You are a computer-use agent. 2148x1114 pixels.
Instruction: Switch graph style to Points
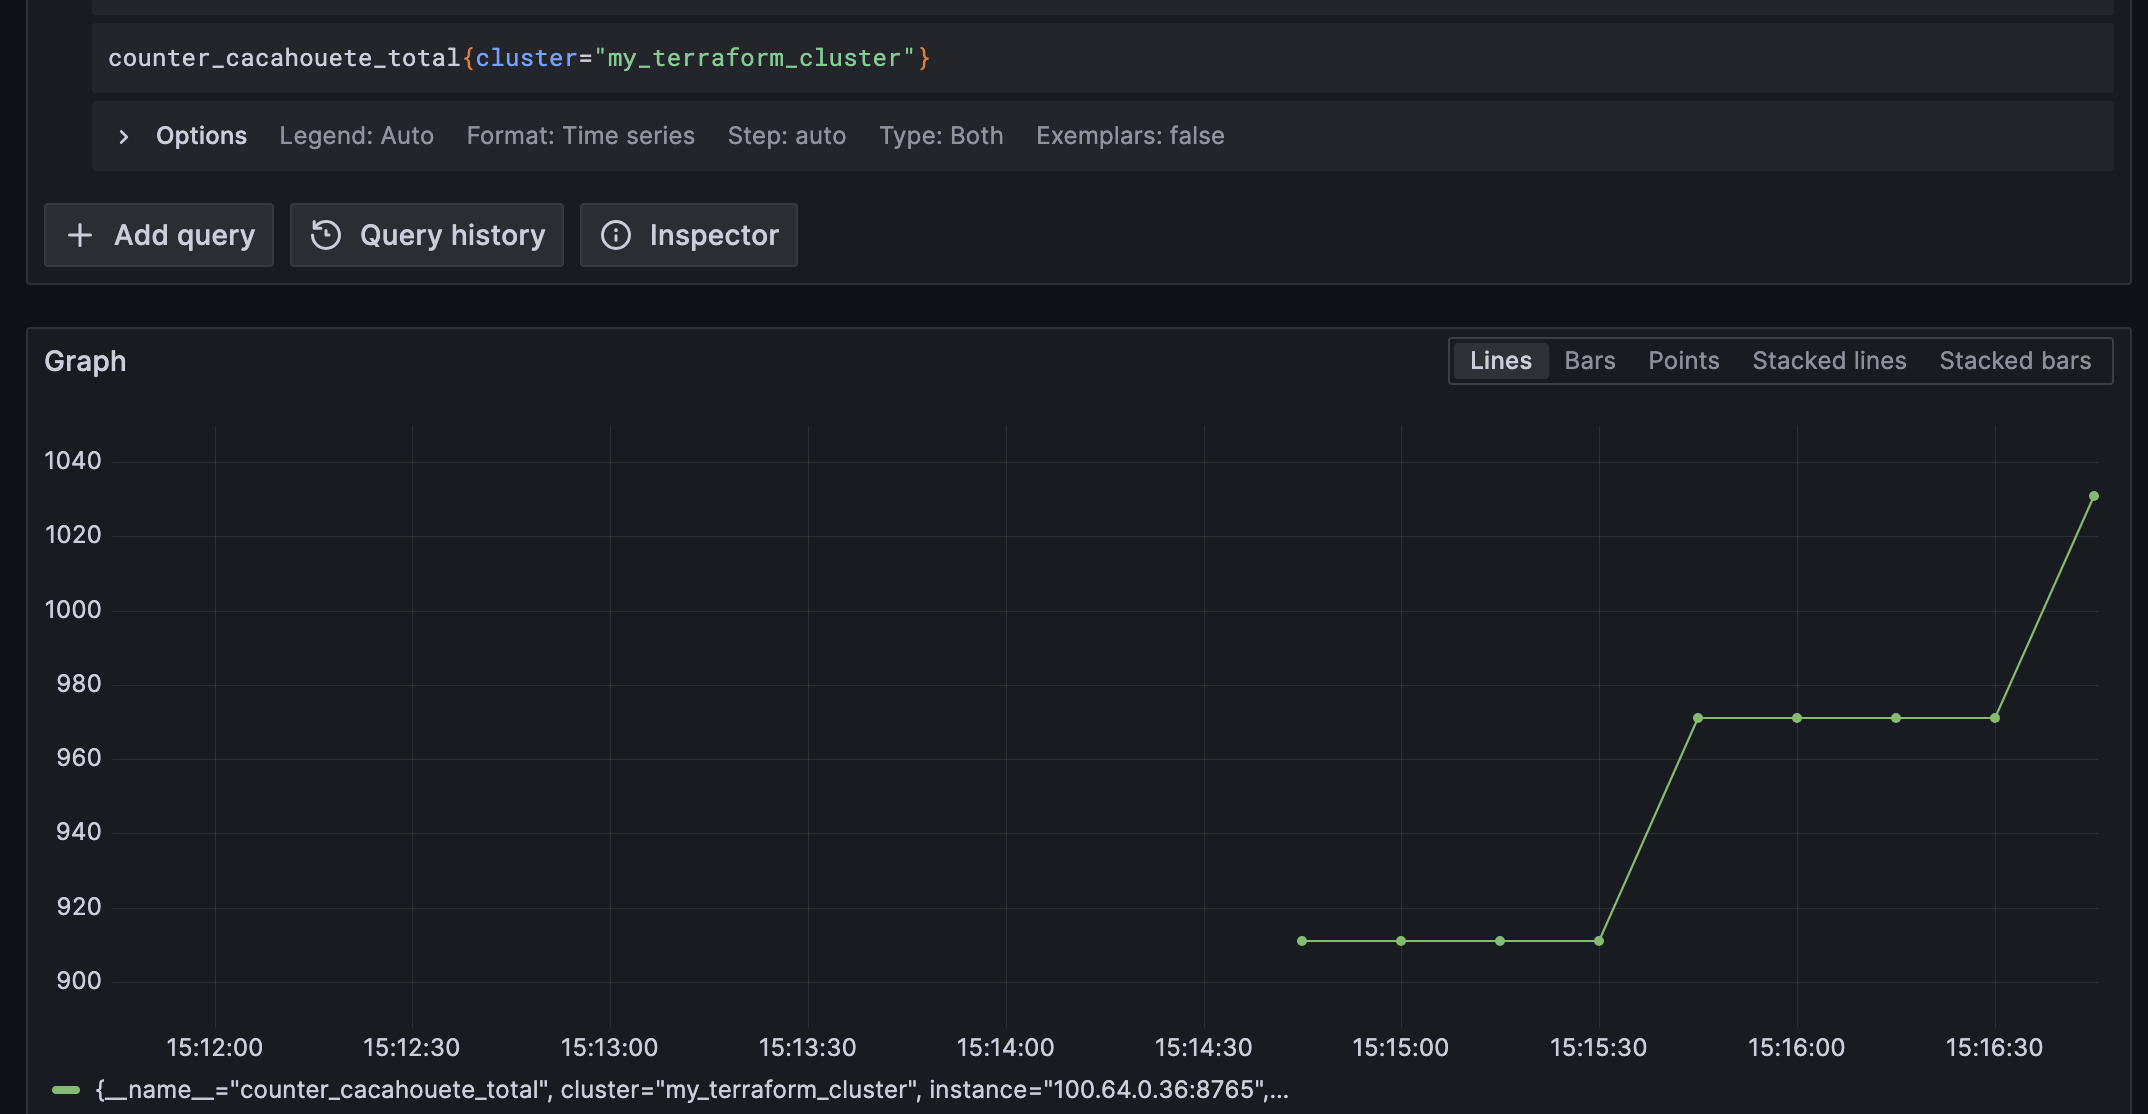click(1683, 361)
